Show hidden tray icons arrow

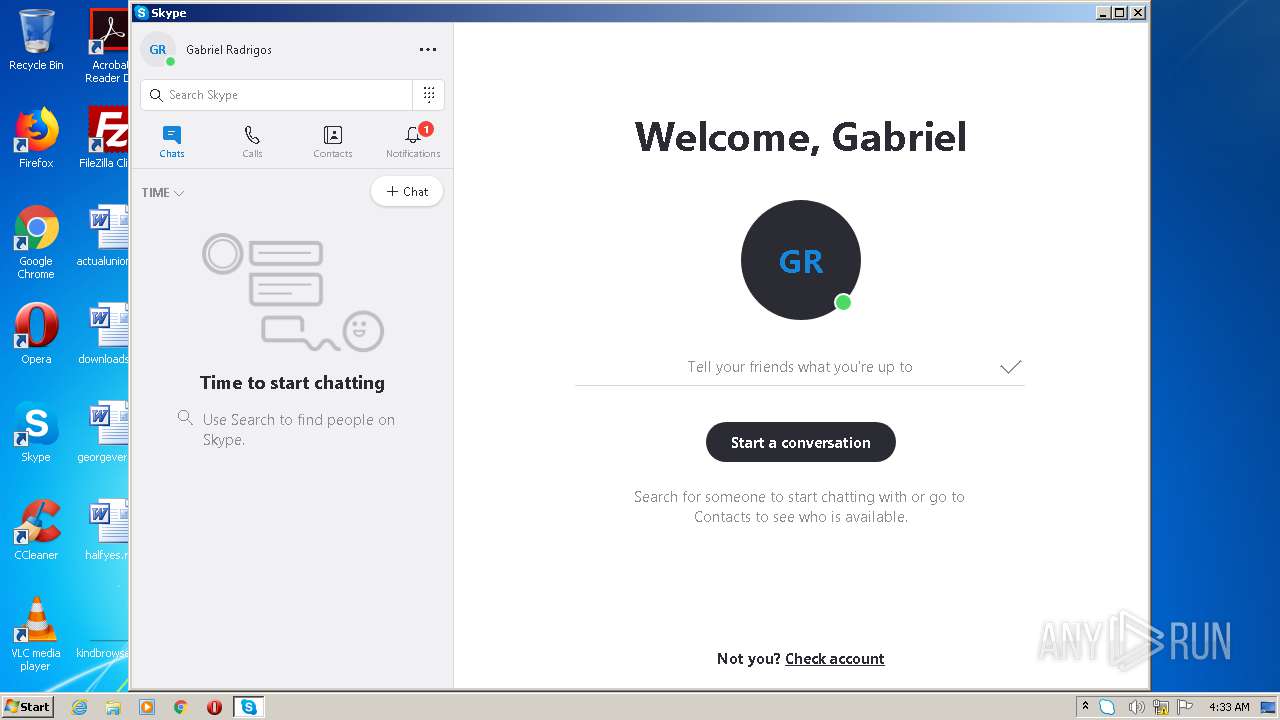[x=1085, y=707]
